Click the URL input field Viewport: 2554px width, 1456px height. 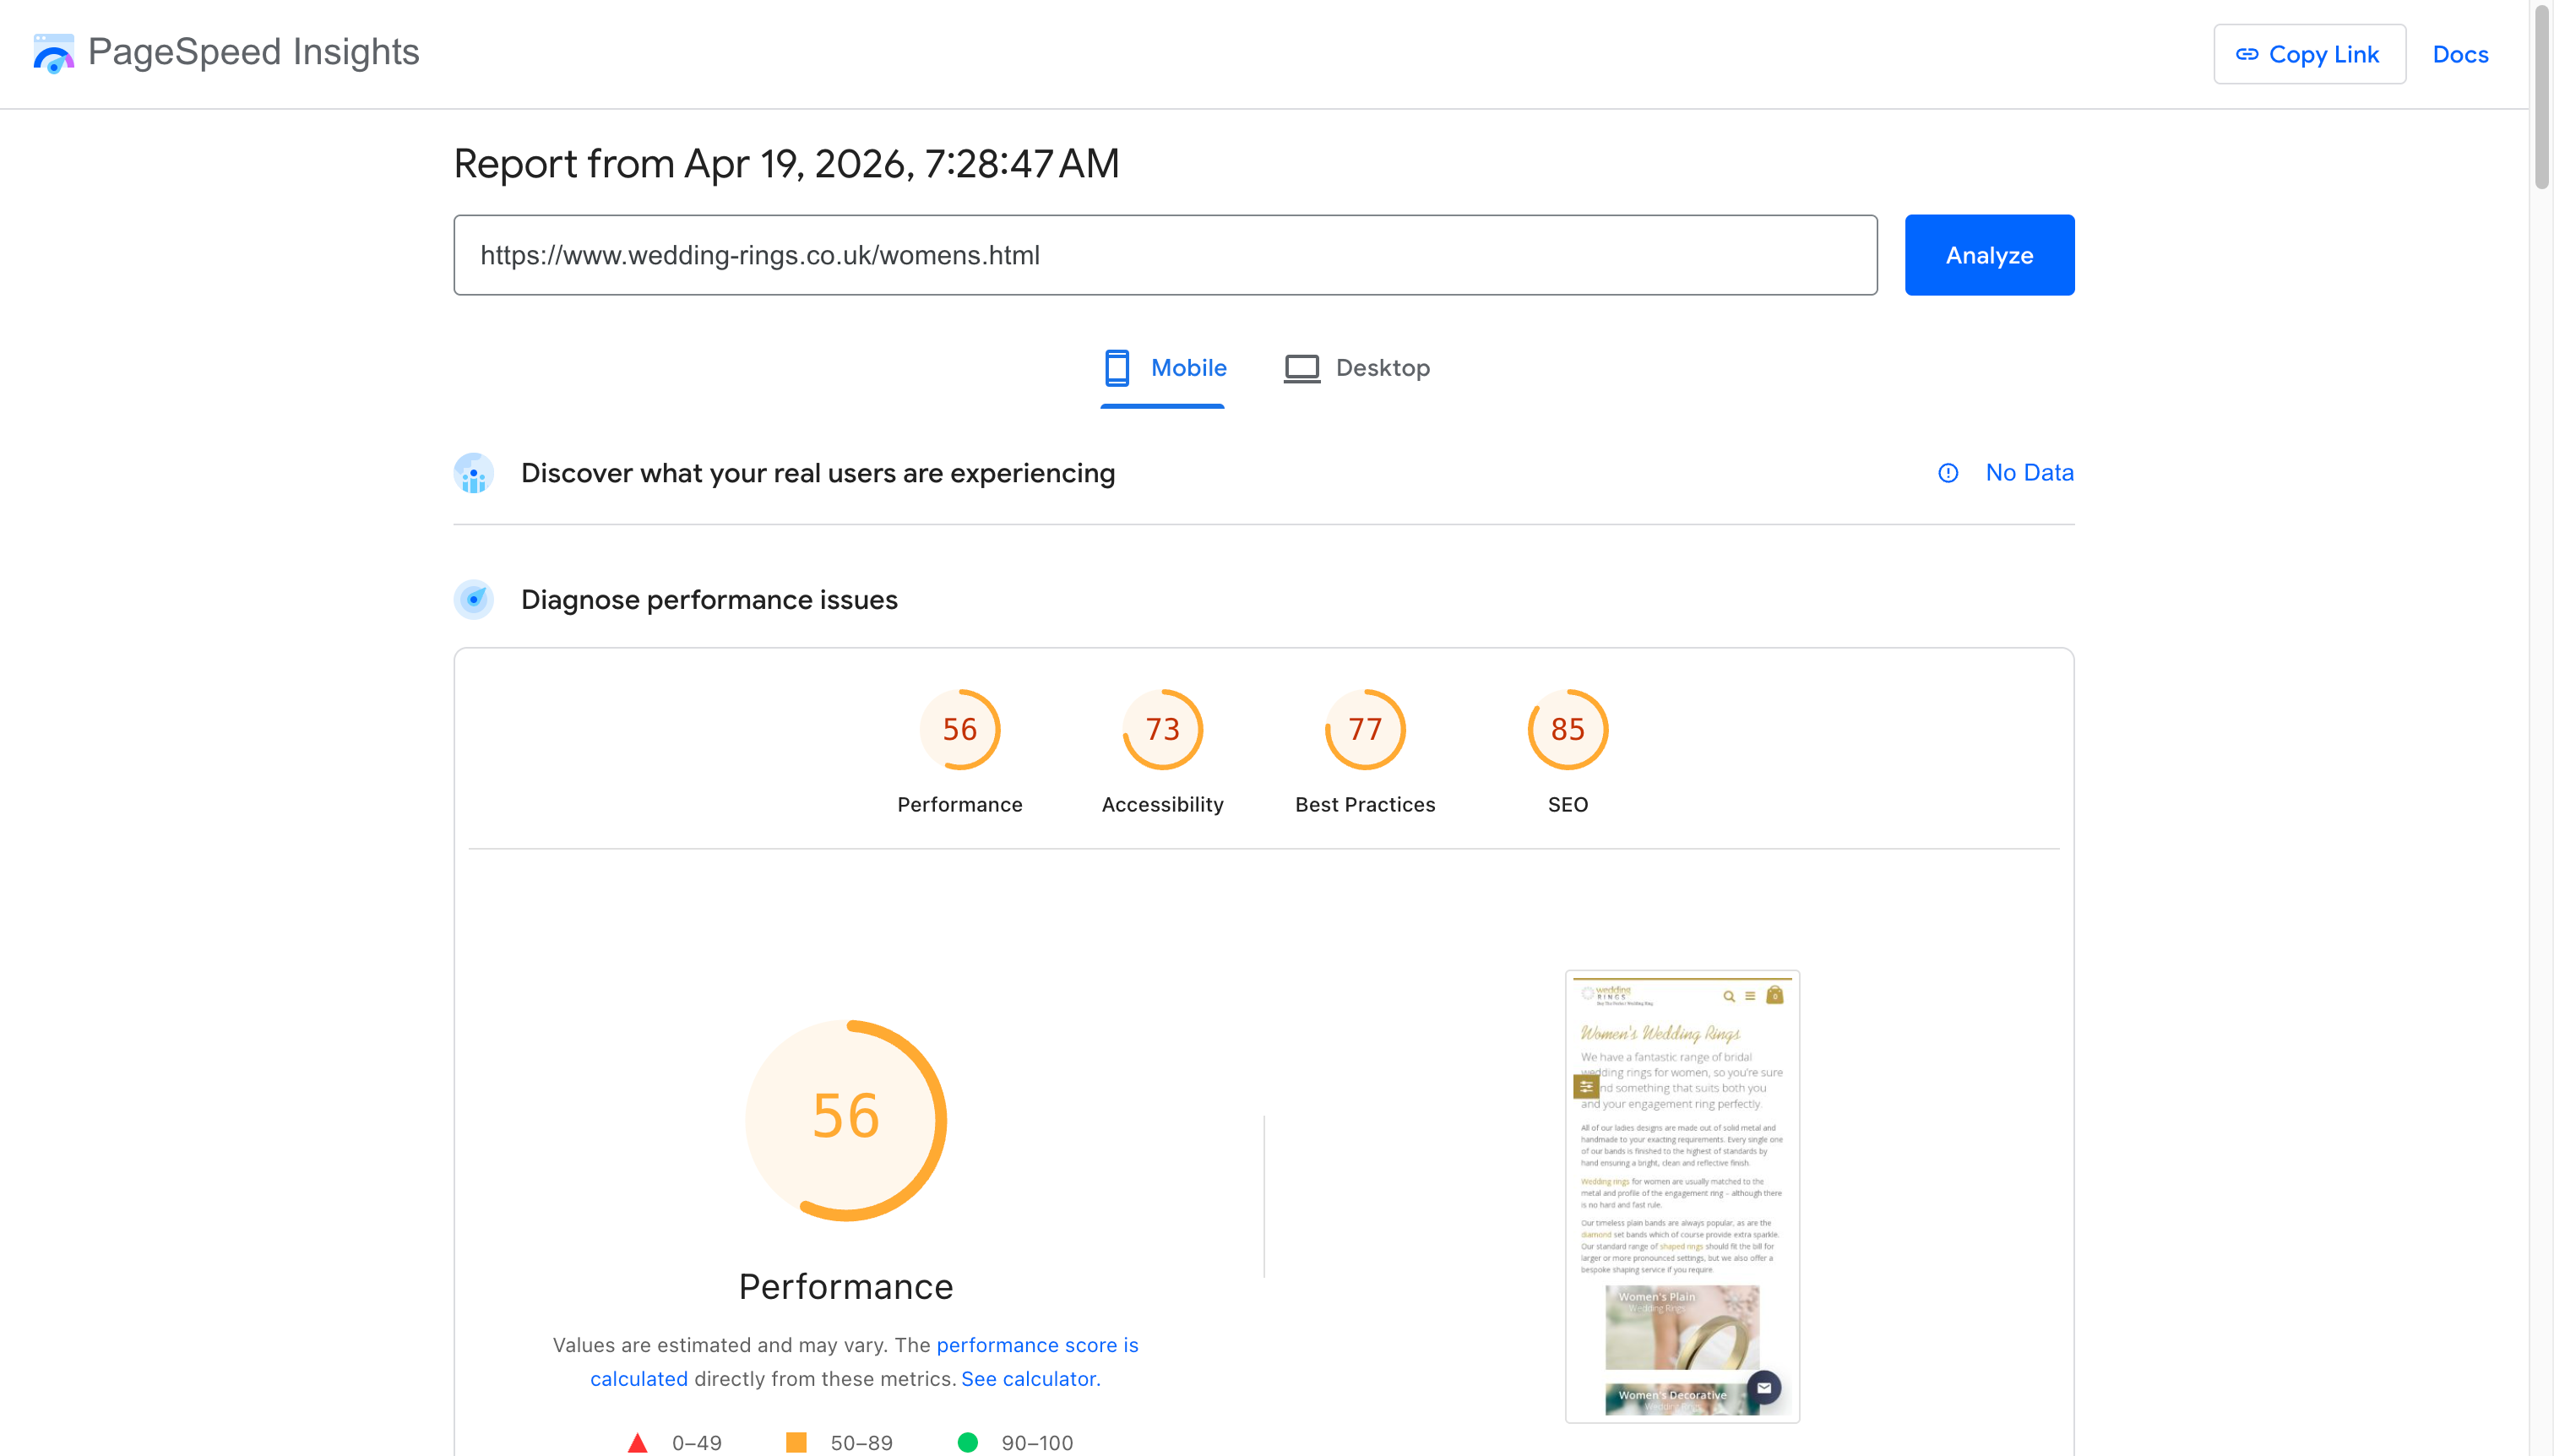coord(1165,255)
